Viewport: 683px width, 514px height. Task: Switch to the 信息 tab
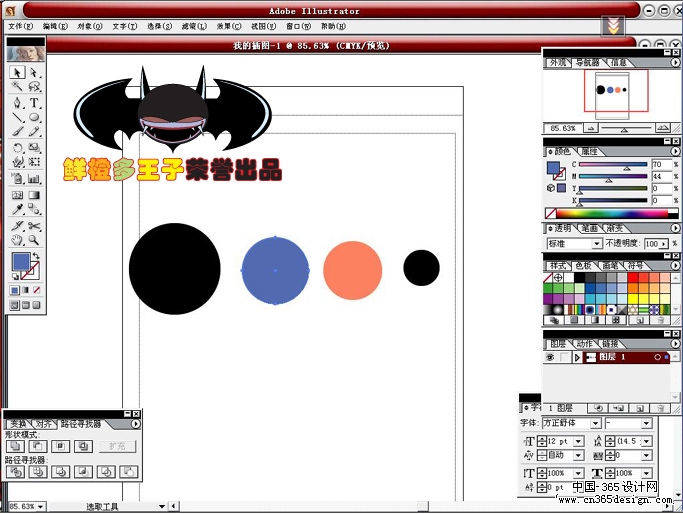point(619,63)
